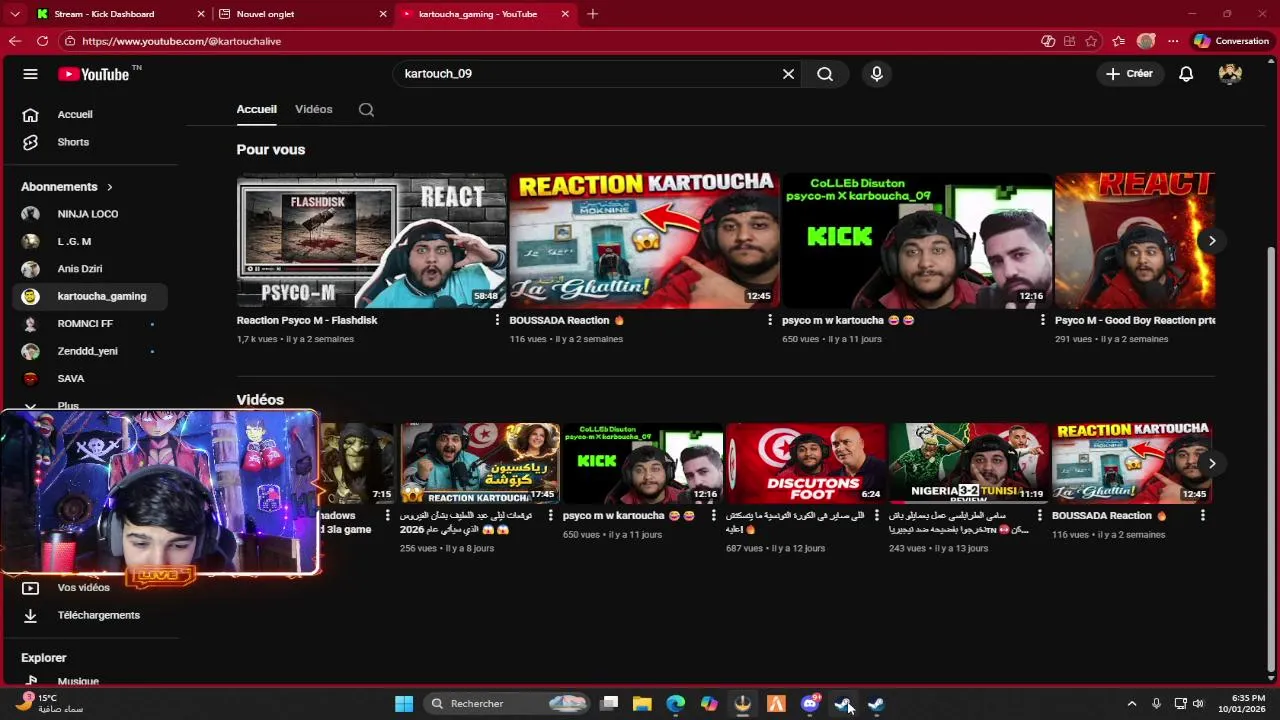The height and width of the screenshot is (720, 1280).
Task: Open options menu for Reaction Psyco M - Flashdisk
Action: point(497,320)
